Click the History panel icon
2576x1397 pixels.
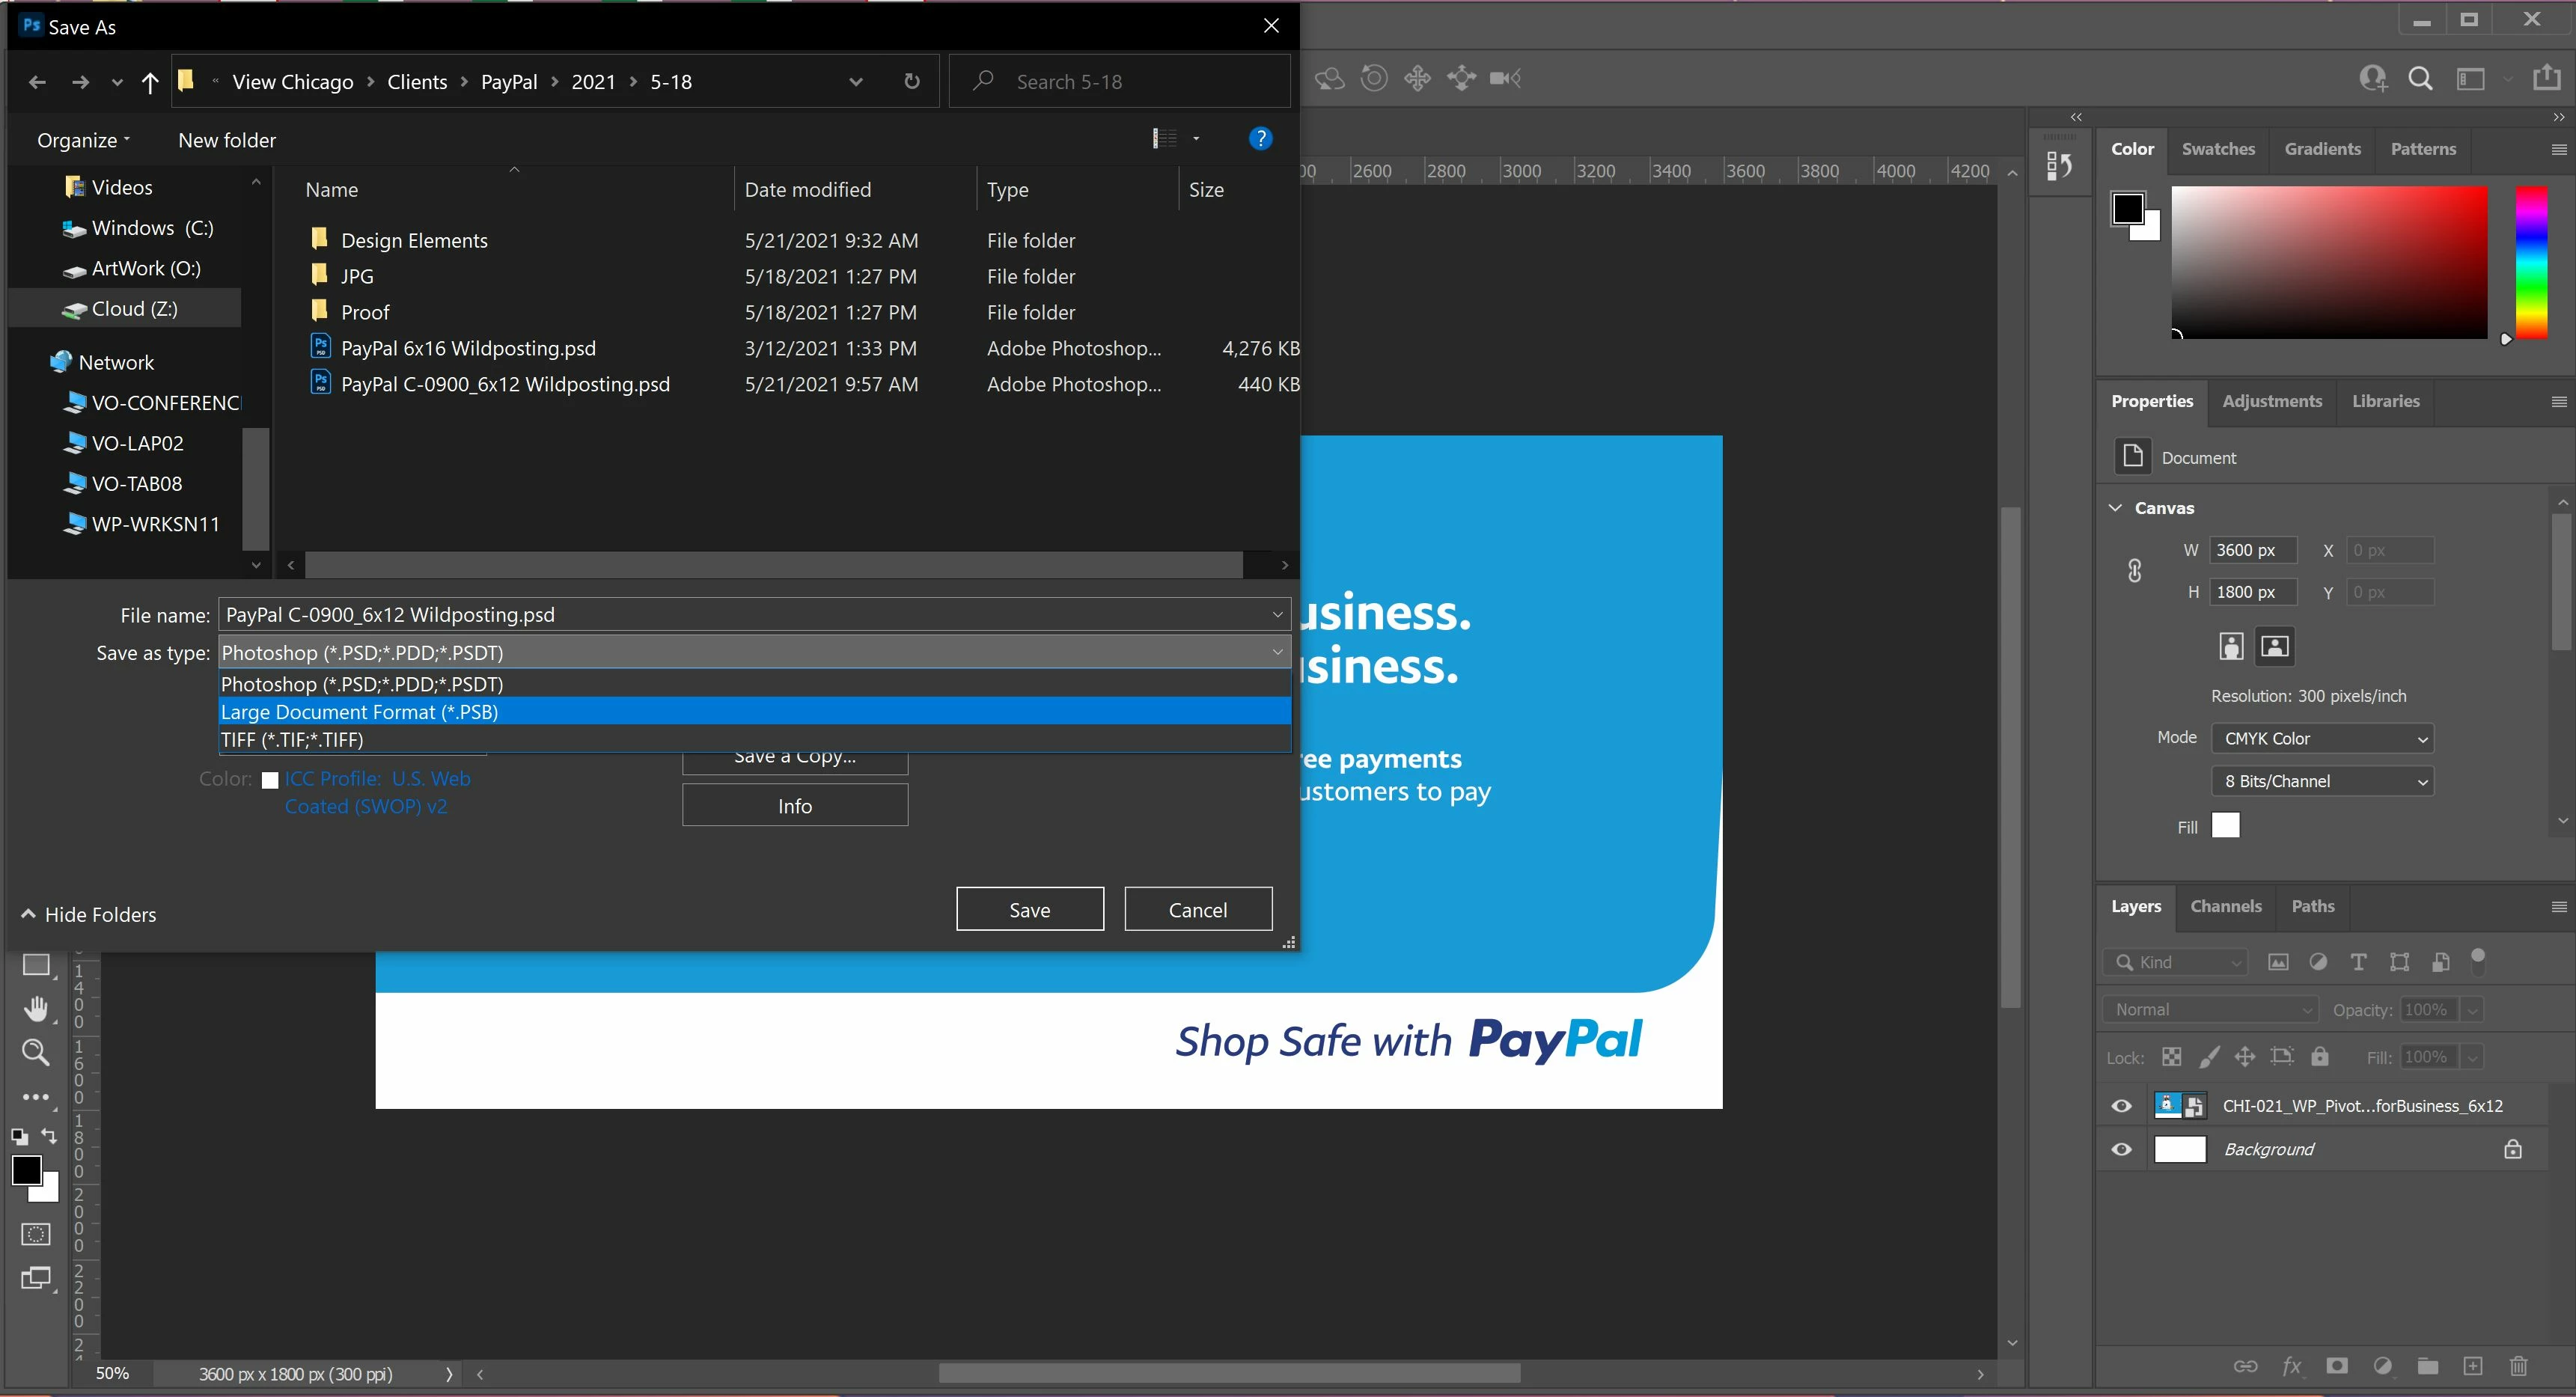2059,166
